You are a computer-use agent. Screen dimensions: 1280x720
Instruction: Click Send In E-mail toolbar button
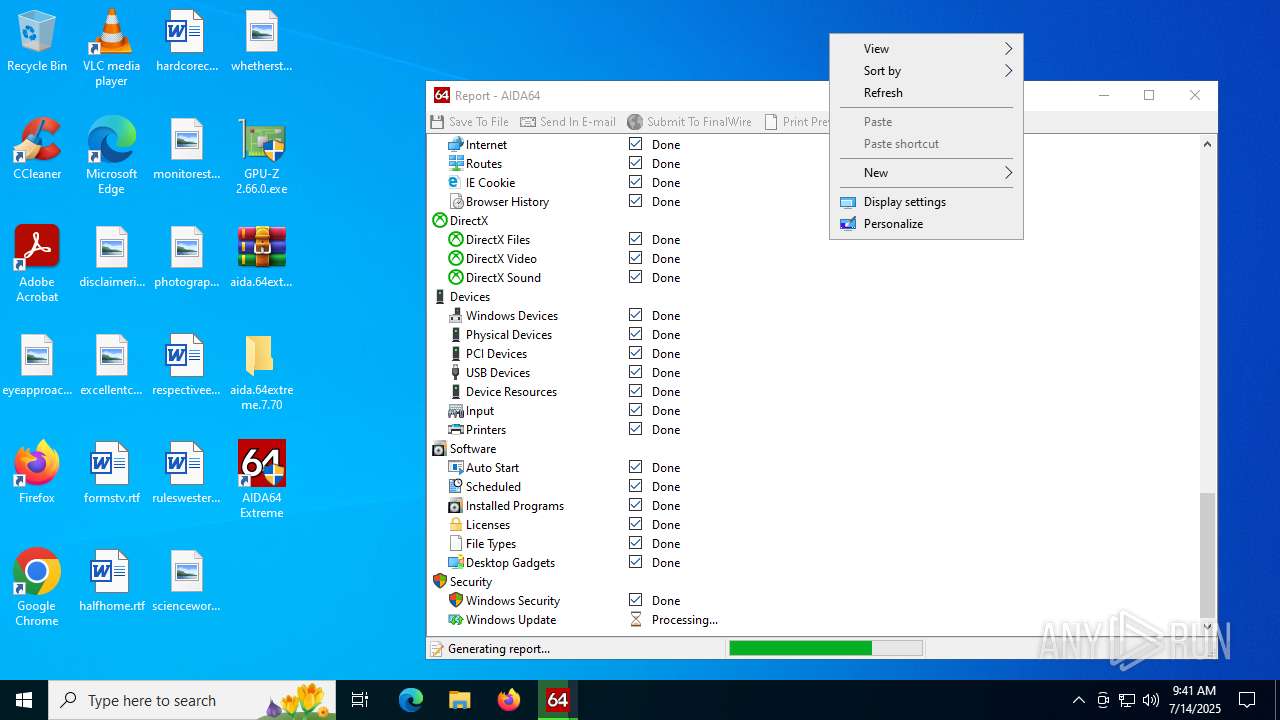568,122
